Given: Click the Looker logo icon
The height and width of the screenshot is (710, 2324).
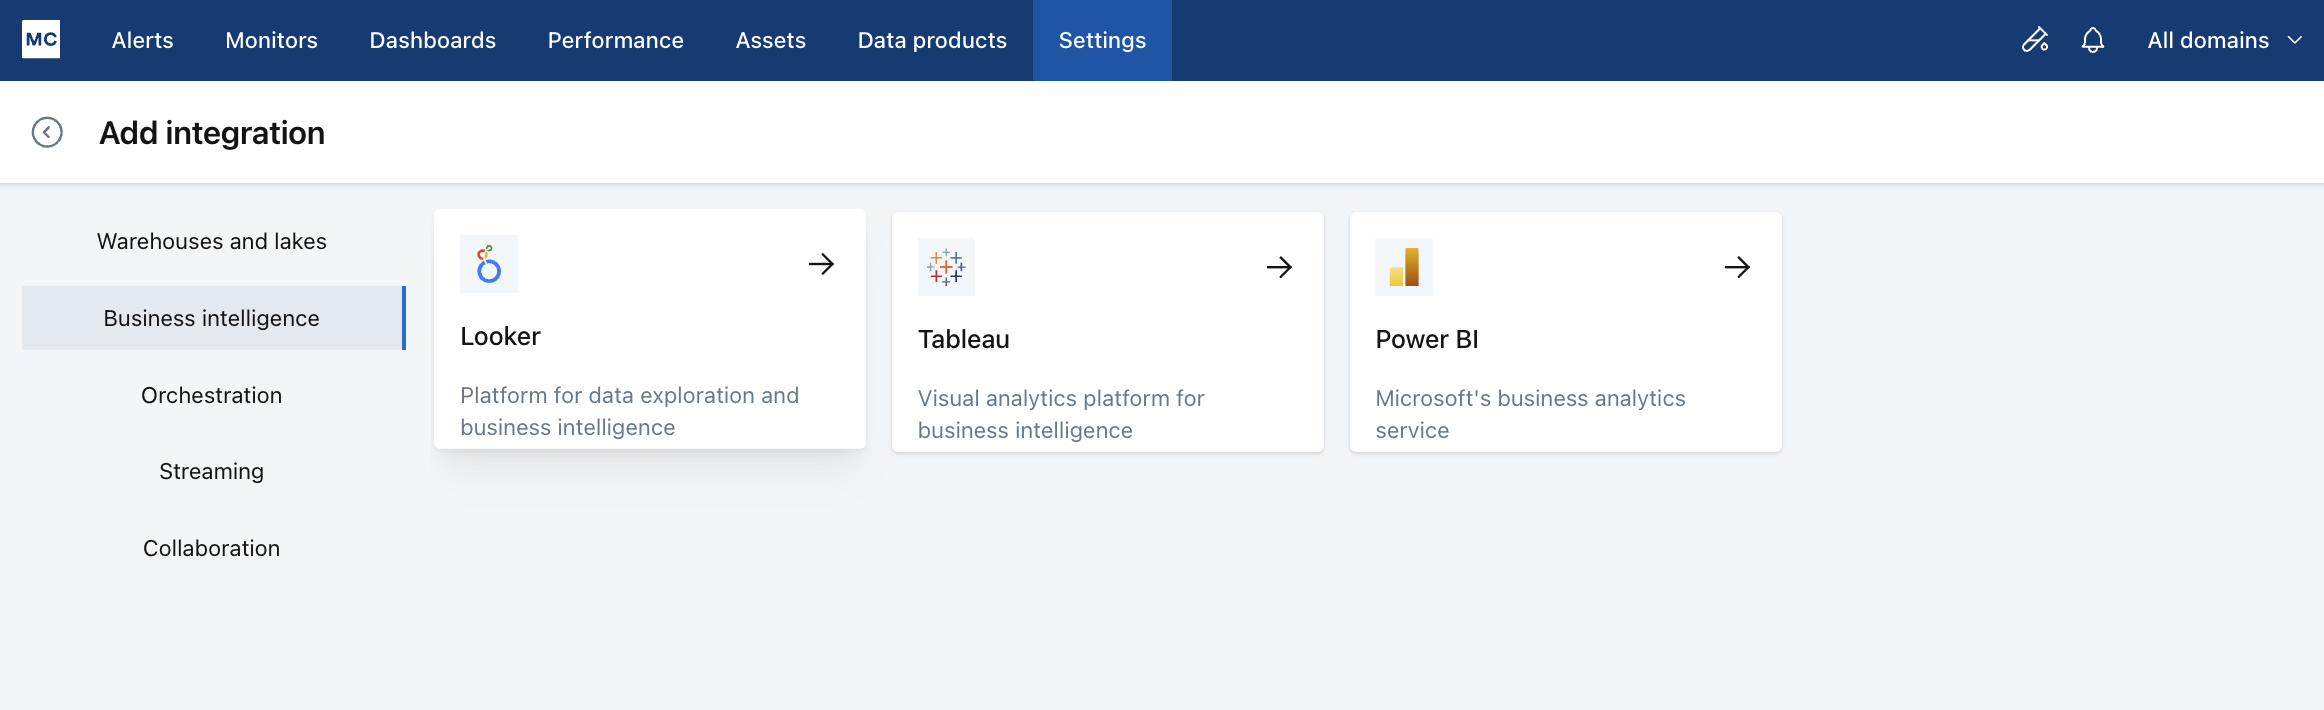Looking at the screenshot, I should (x=489, y=264).
